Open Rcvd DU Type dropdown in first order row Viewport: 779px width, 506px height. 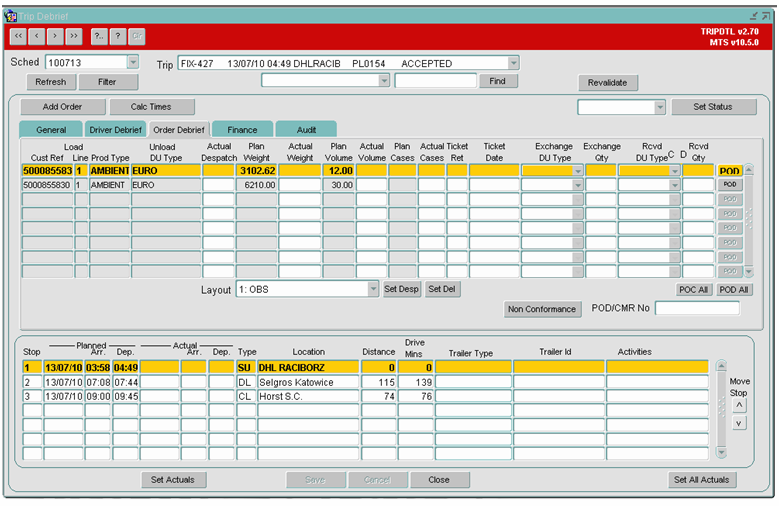[674, 171]
